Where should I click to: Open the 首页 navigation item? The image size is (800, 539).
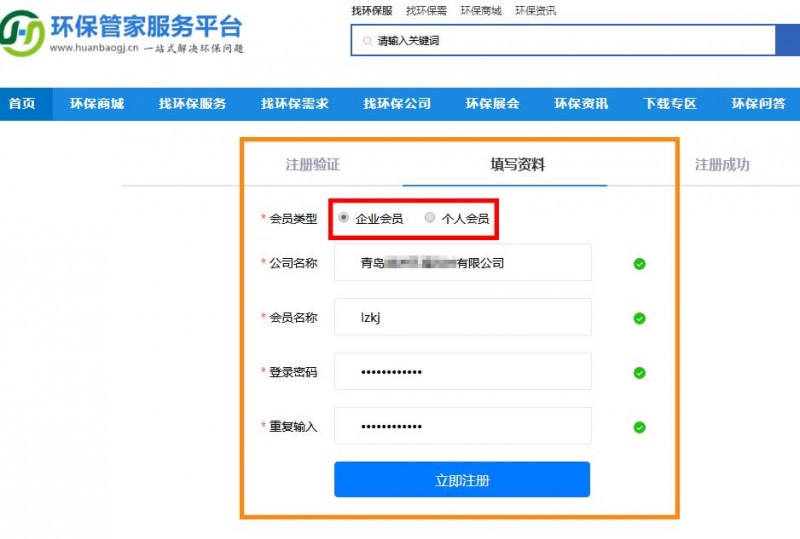pyautogui.click(x=22, y=104)
